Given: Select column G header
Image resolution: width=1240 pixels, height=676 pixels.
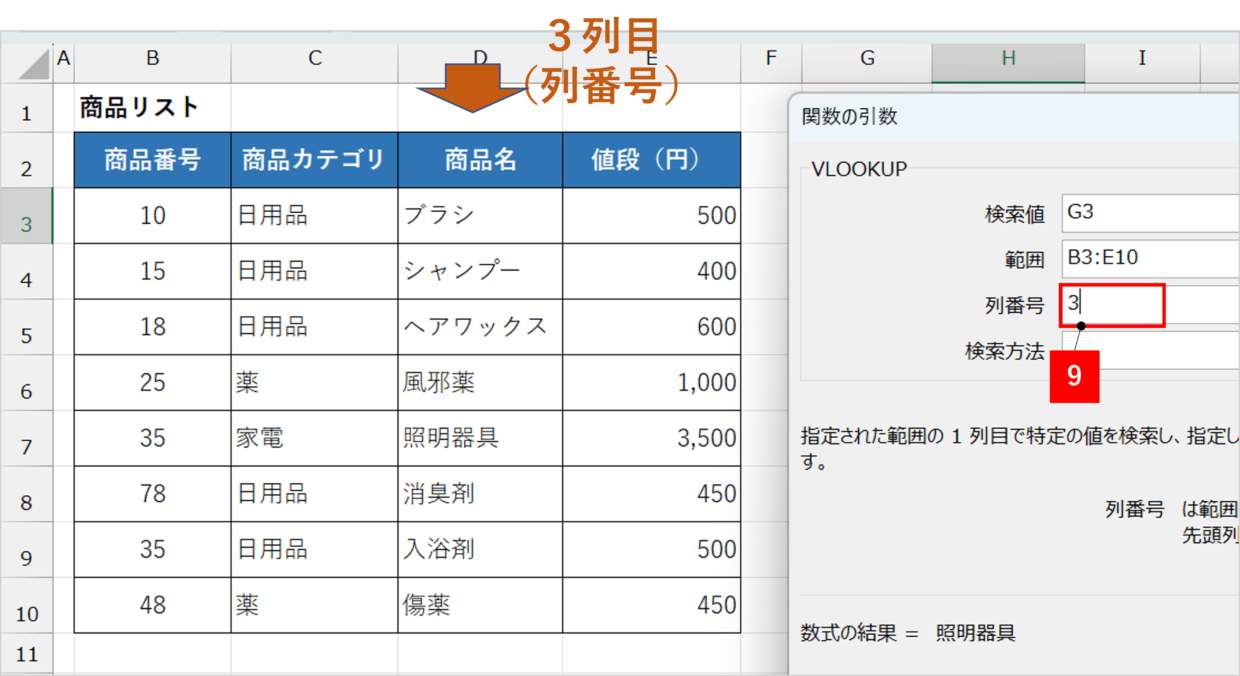Looking at the screenshot, I should click(867, 59).
